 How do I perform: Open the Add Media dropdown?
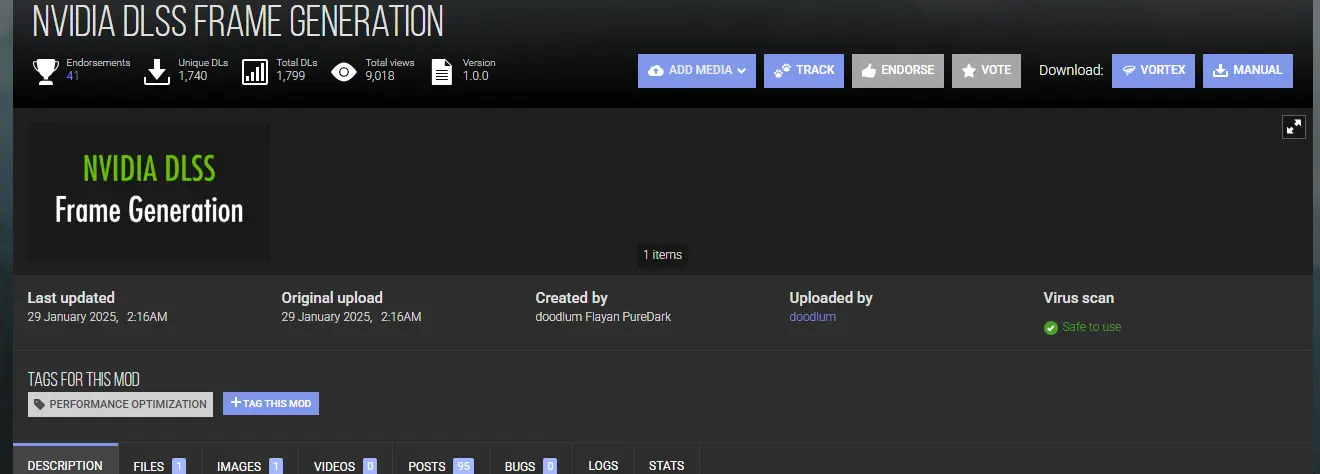pyautogui.click(x=697, y=71)
